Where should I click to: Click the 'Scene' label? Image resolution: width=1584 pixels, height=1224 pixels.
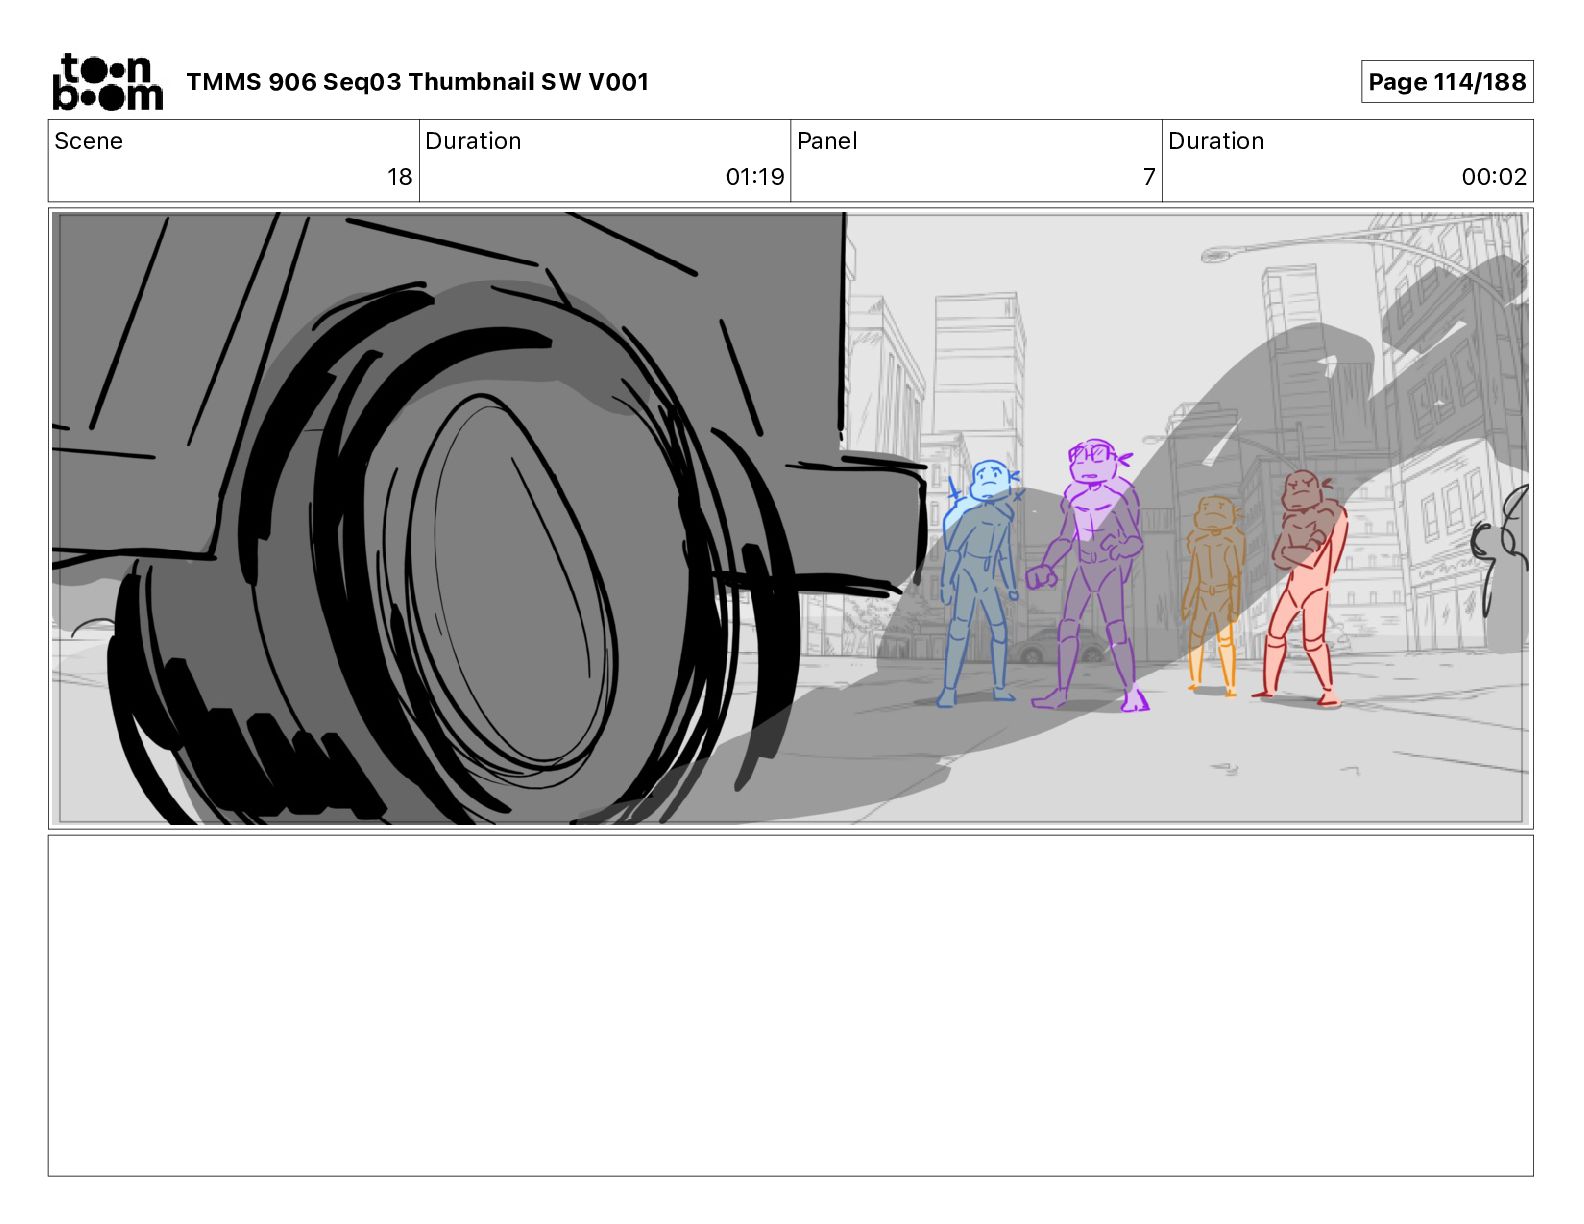click(x=89, y=141)
